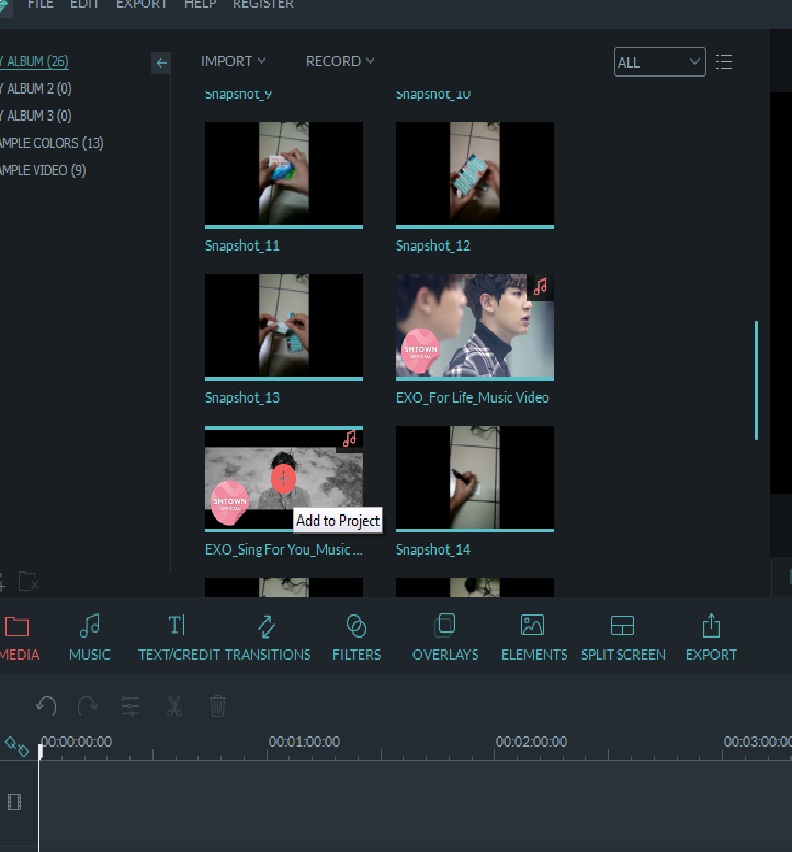Click the delete folder icon
Screen dimensions: 792x852
coord(28,581)
